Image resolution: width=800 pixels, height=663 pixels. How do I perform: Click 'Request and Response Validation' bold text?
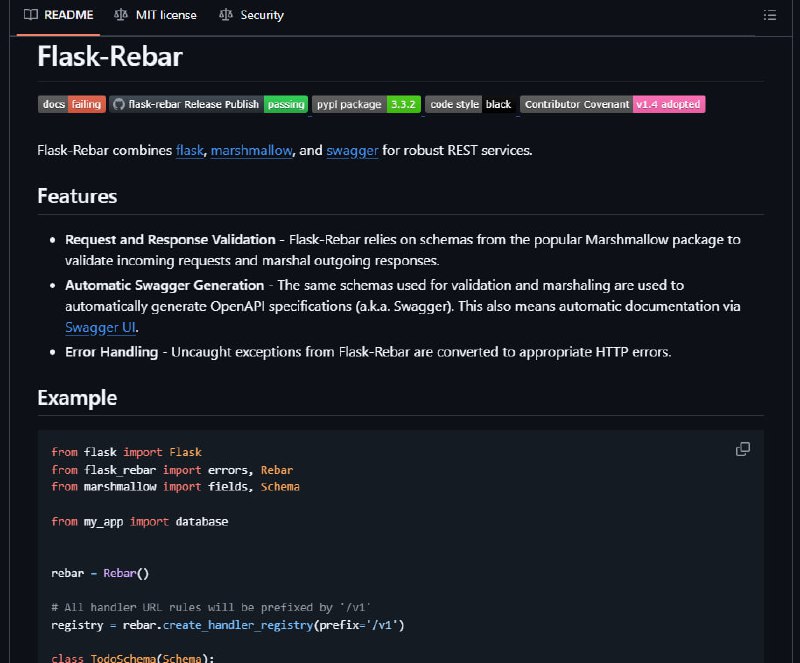pyautogui.click(x=170, y=239)
